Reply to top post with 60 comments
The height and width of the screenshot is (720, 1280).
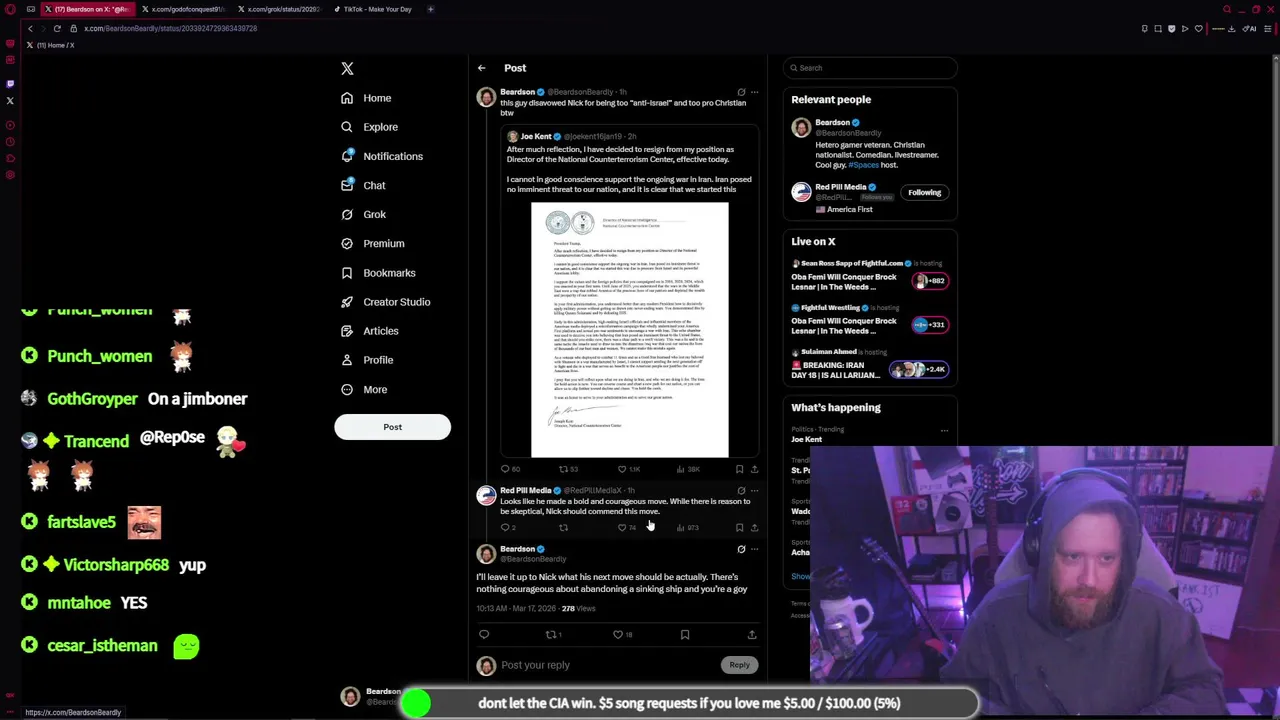[510, 468]
